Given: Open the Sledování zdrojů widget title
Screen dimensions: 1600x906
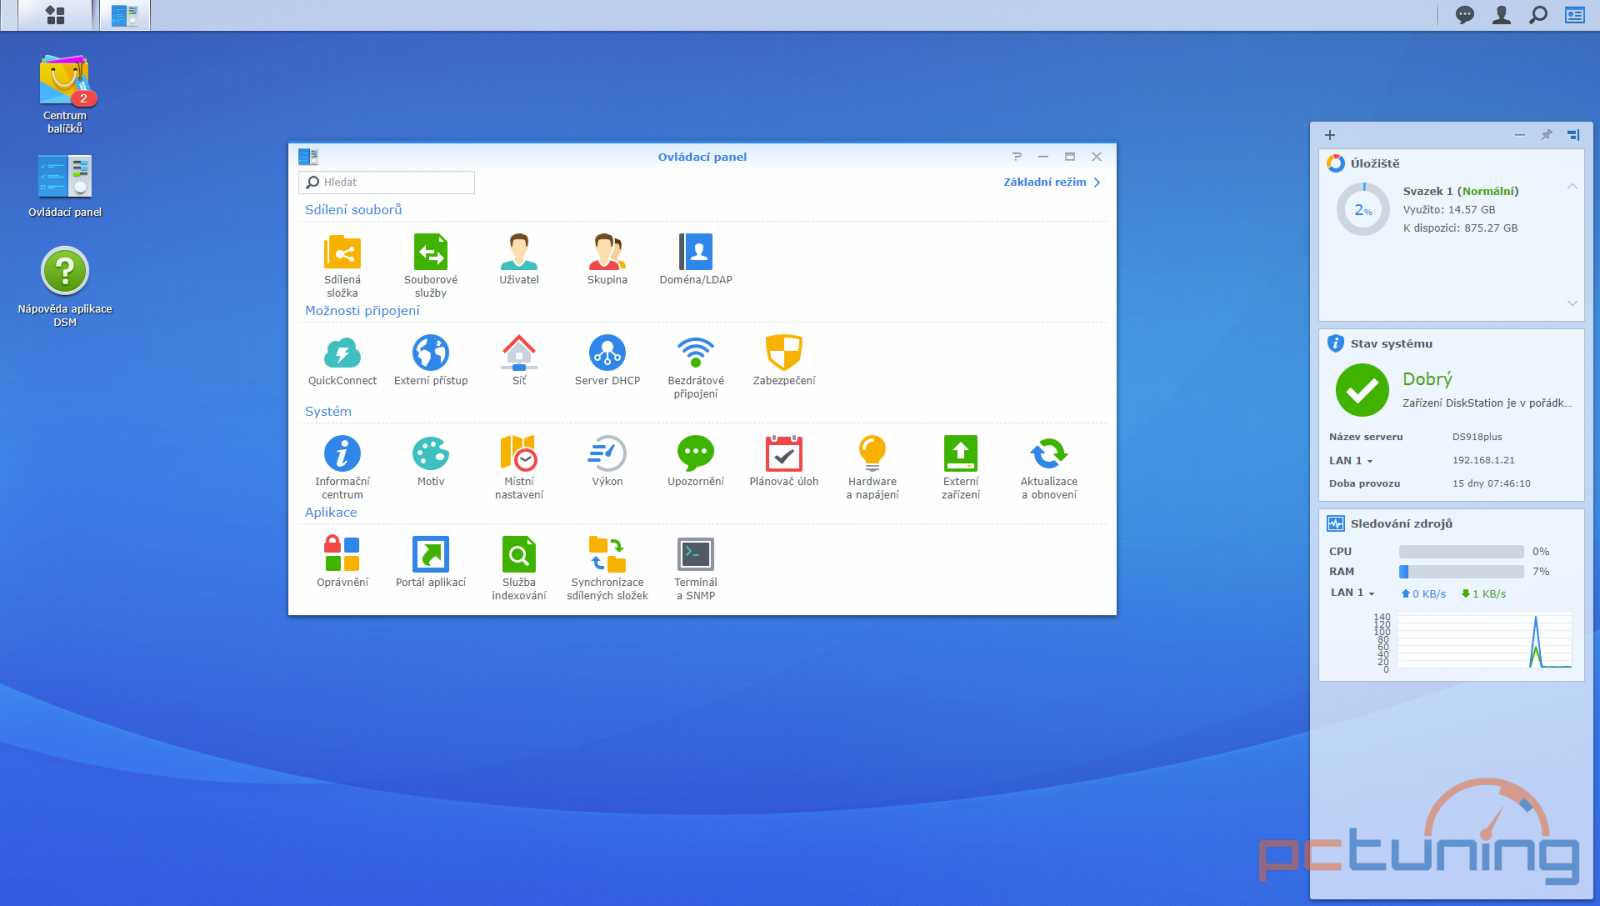Looking at the screenshot, I should pyautogui.click(x=1401, y=524).
